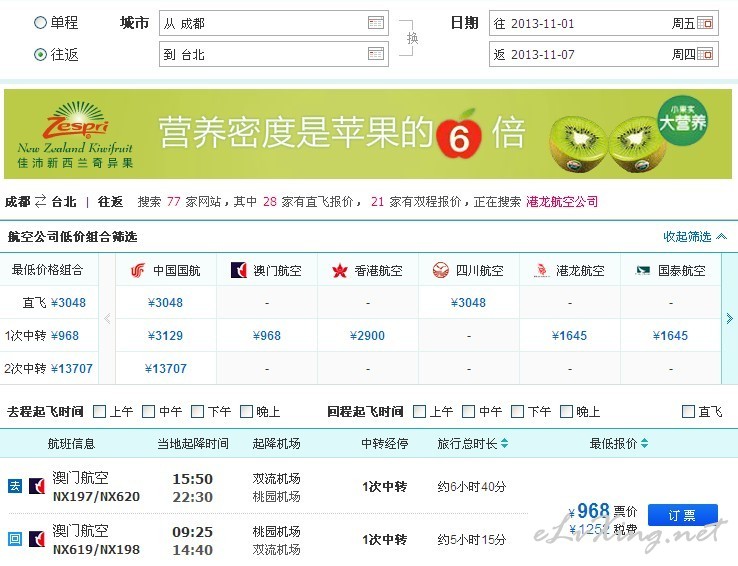Check return 回程 下午 checkbox
Viewport: 738px width, 566px height.
[x=517, y=412]
